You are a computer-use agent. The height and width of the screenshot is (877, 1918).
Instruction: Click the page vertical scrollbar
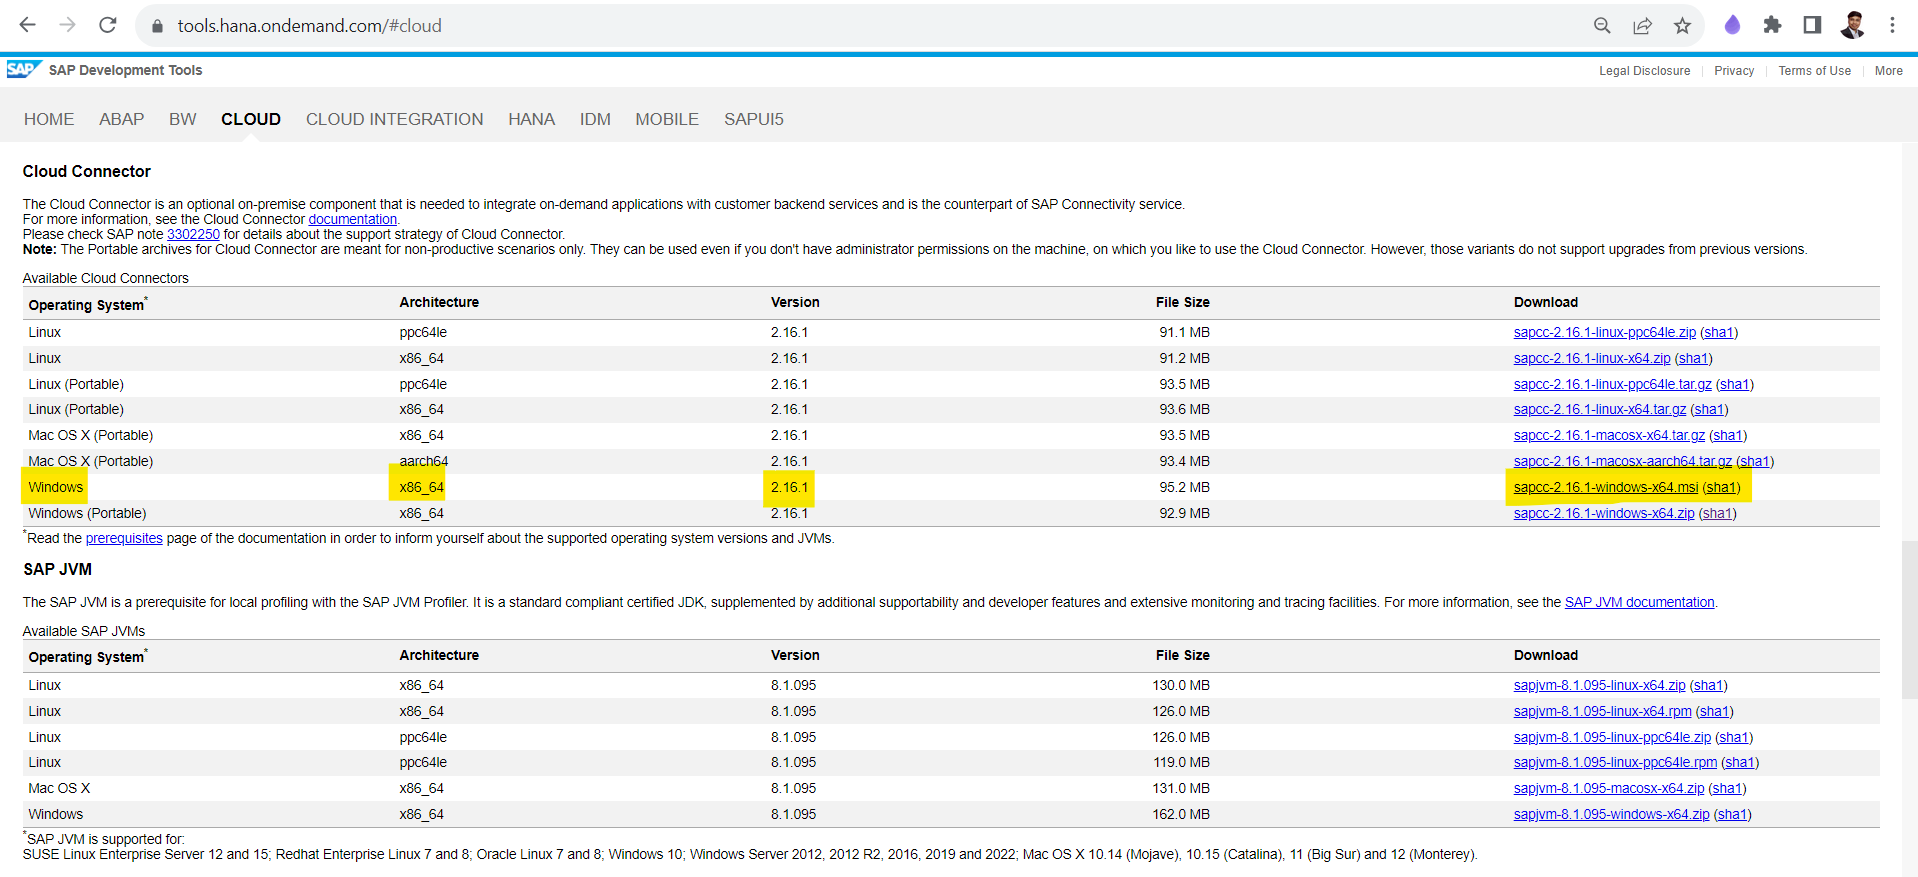(x=1909, y=600)
